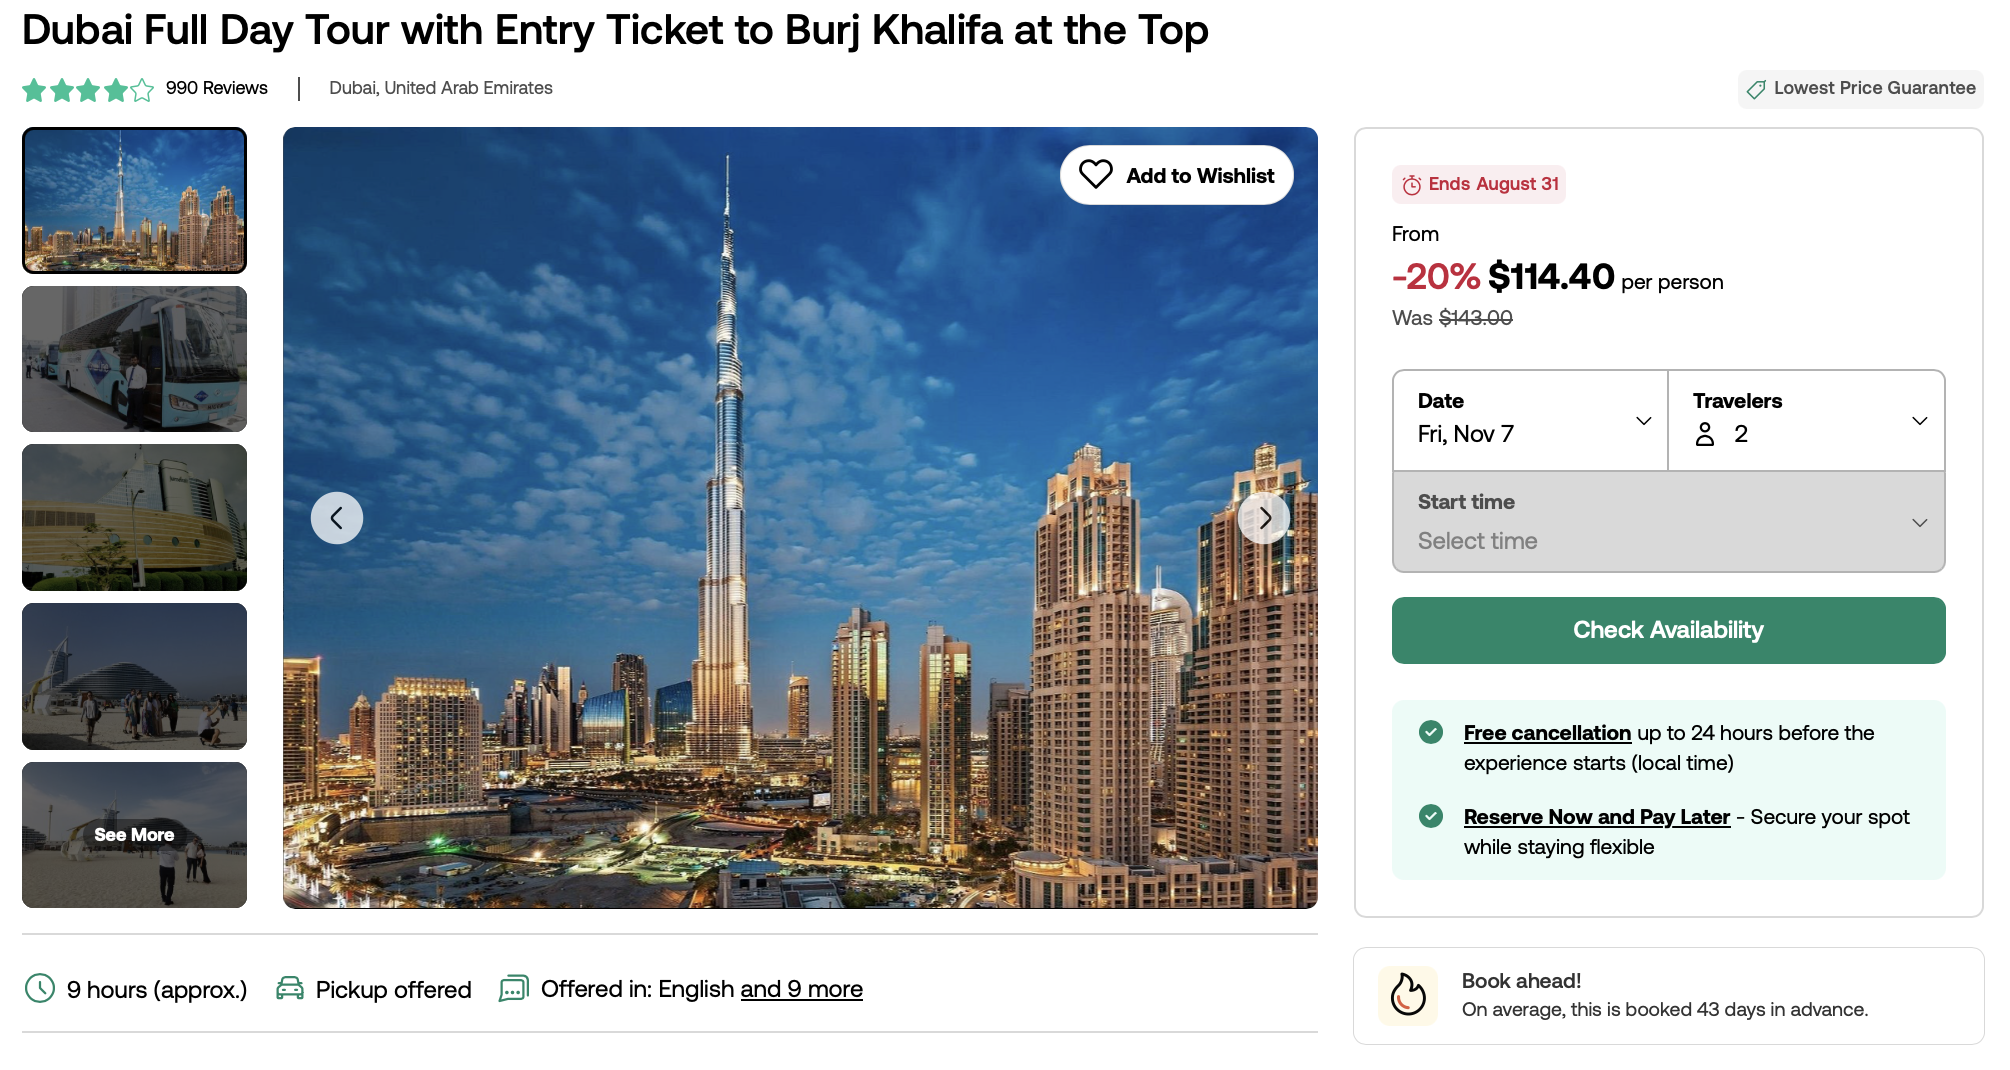
Task: Open the 990 Reviews link
Action: 217,88
